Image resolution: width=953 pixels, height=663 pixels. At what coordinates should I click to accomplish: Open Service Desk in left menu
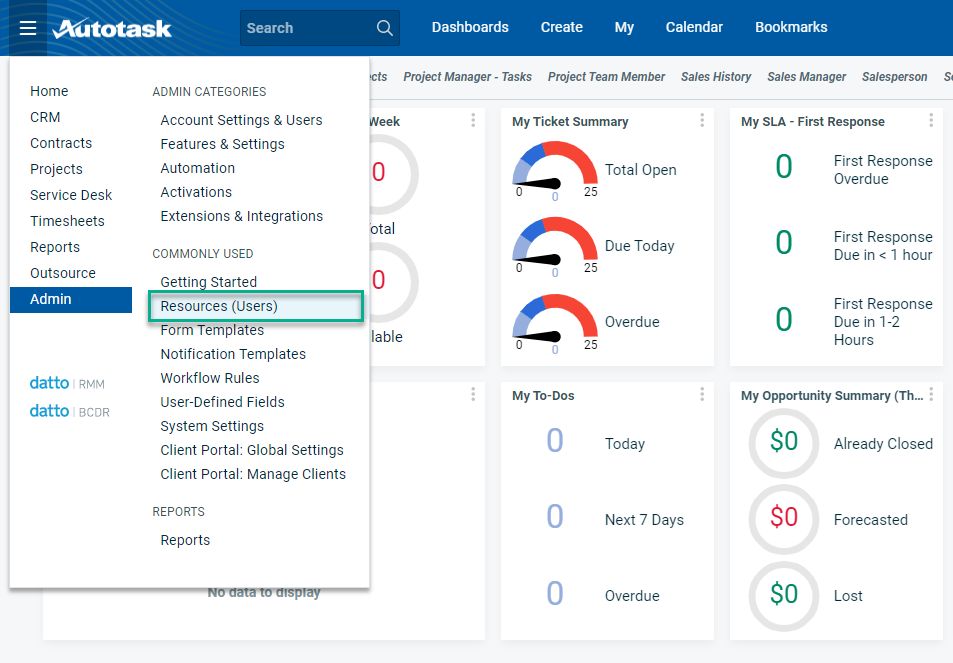coord(71,195)
